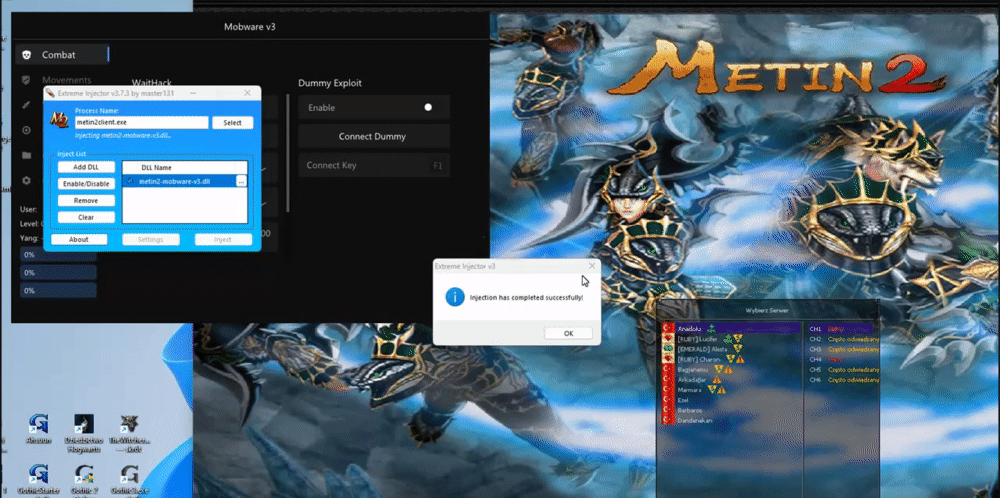
Task: Select channel CH1
Action: pos(840,329)
